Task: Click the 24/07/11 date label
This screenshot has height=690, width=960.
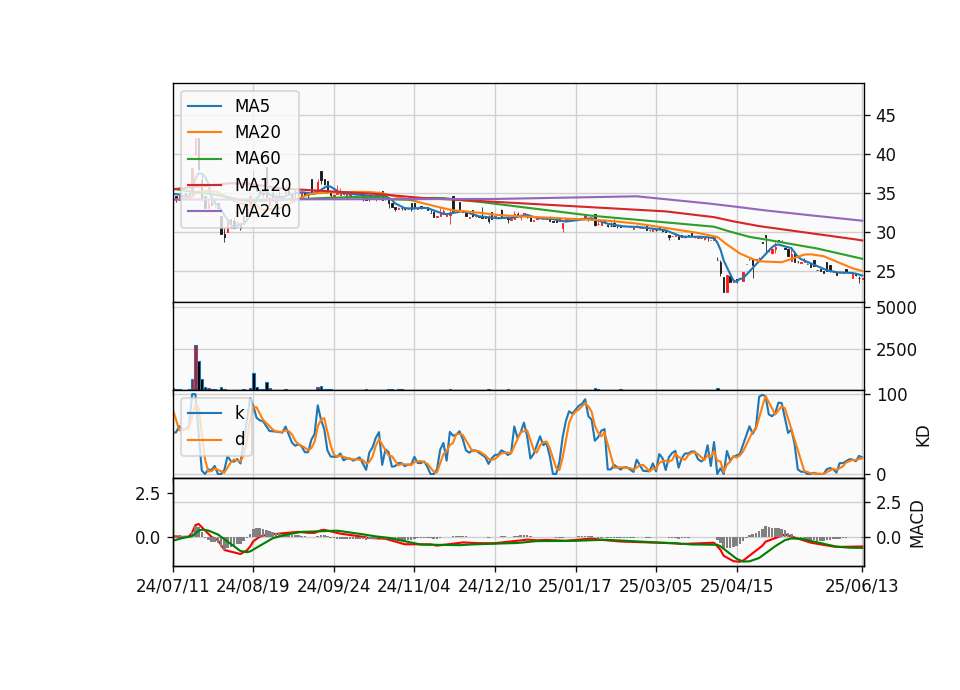Action: [173, 586]
